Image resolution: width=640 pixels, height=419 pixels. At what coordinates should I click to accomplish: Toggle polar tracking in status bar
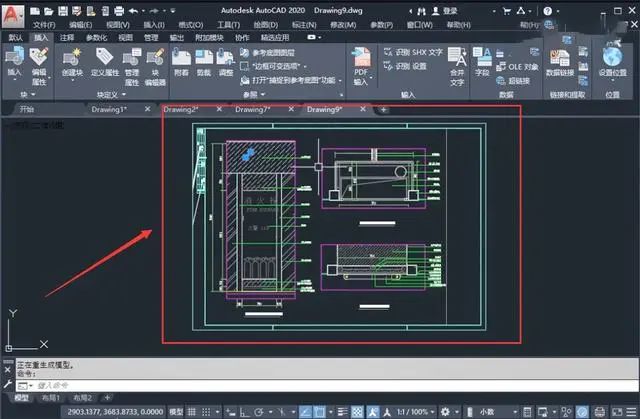point(258,412)
